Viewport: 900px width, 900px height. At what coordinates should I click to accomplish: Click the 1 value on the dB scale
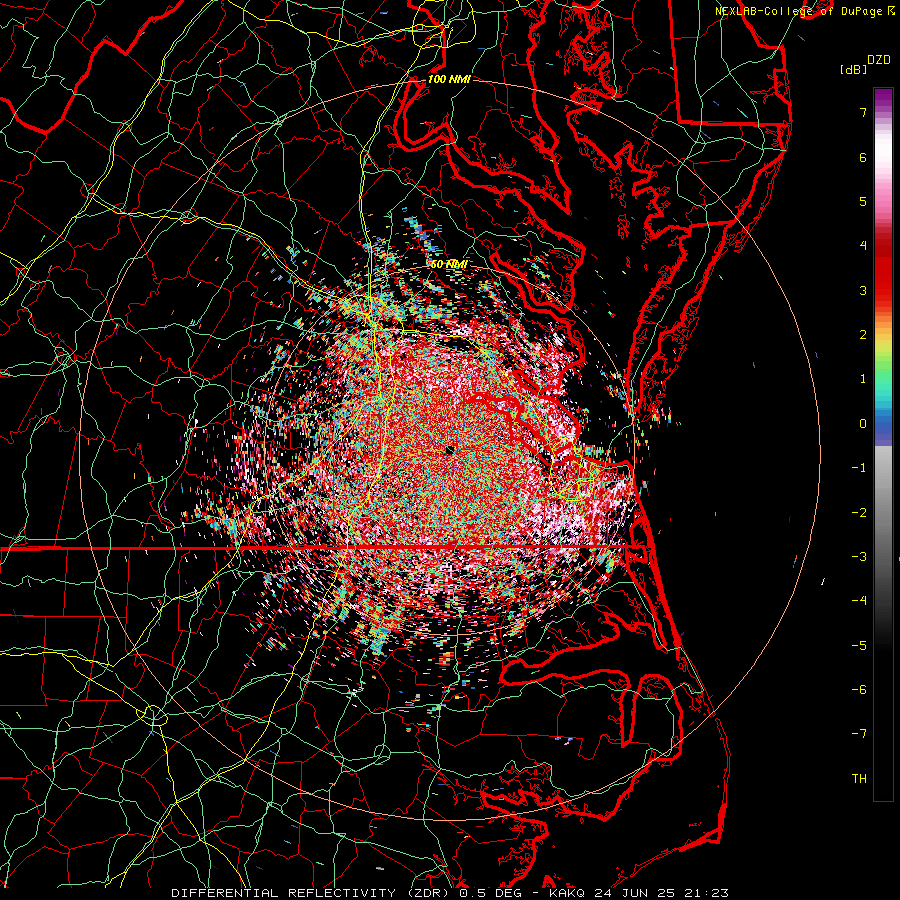pyautogui.click(x=863, y=379)
